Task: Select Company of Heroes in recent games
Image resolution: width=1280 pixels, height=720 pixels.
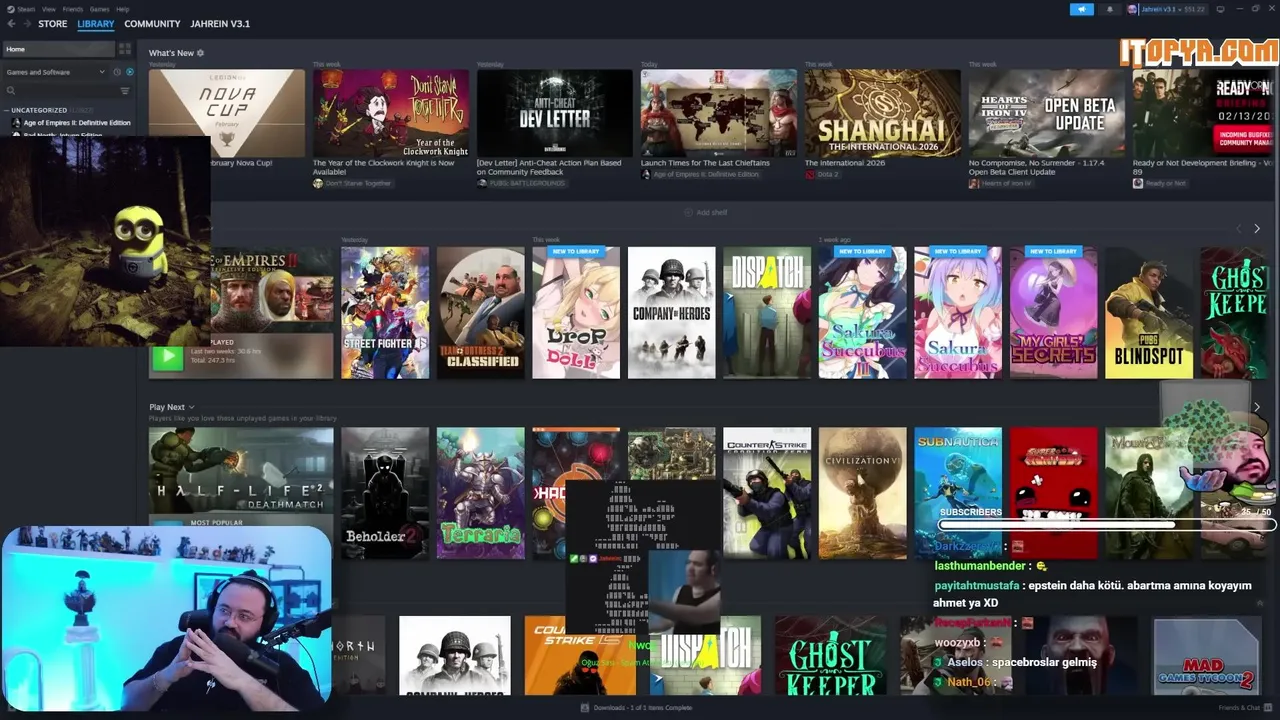Action: (672, 313)
